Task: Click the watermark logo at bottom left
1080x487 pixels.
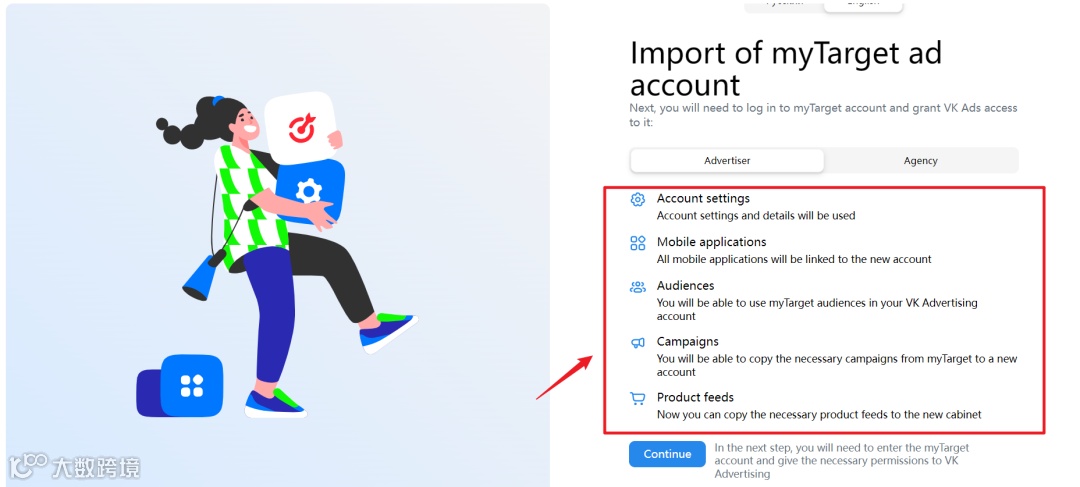Action: 74,466
